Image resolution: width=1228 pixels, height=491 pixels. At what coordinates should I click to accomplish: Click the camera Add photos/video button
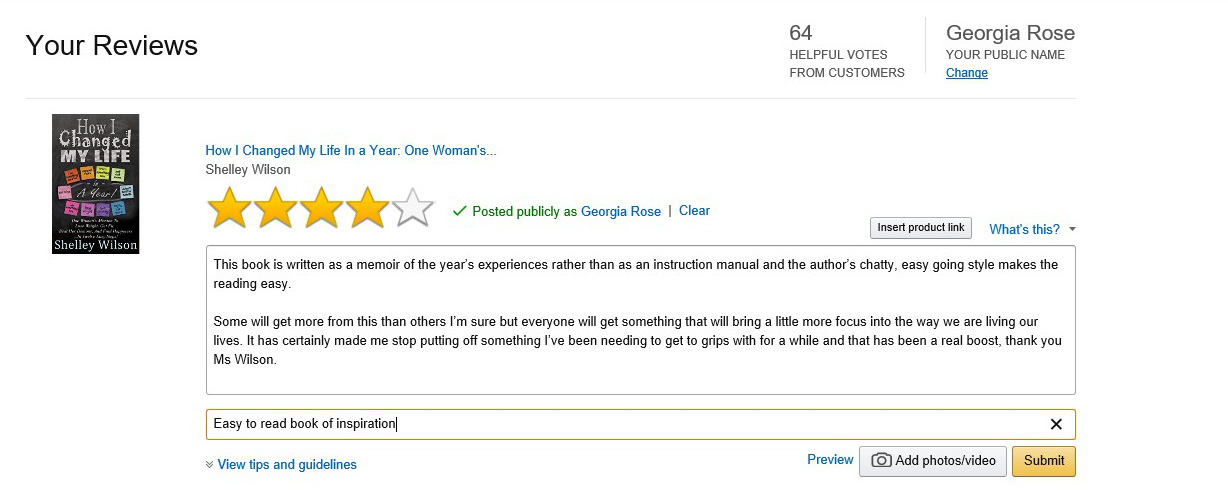click(x=933, y=460)
